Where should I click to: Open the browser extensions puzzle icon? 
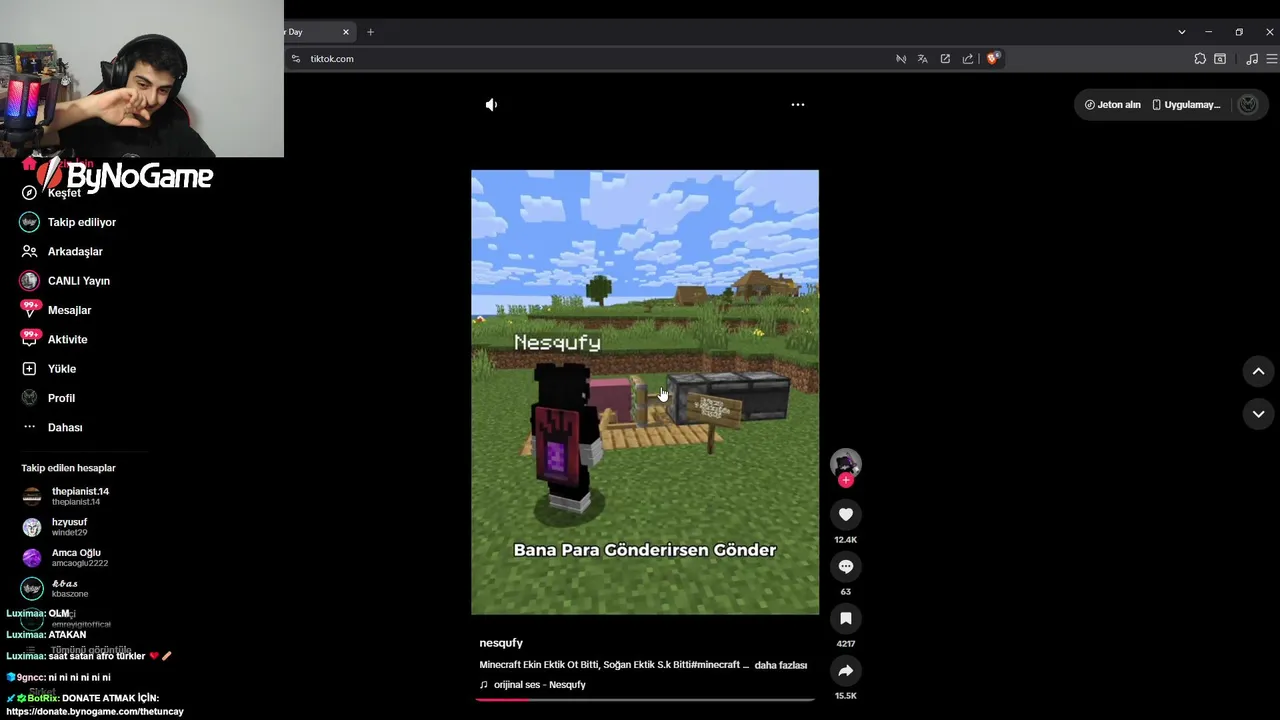[x=1200, y=59]
